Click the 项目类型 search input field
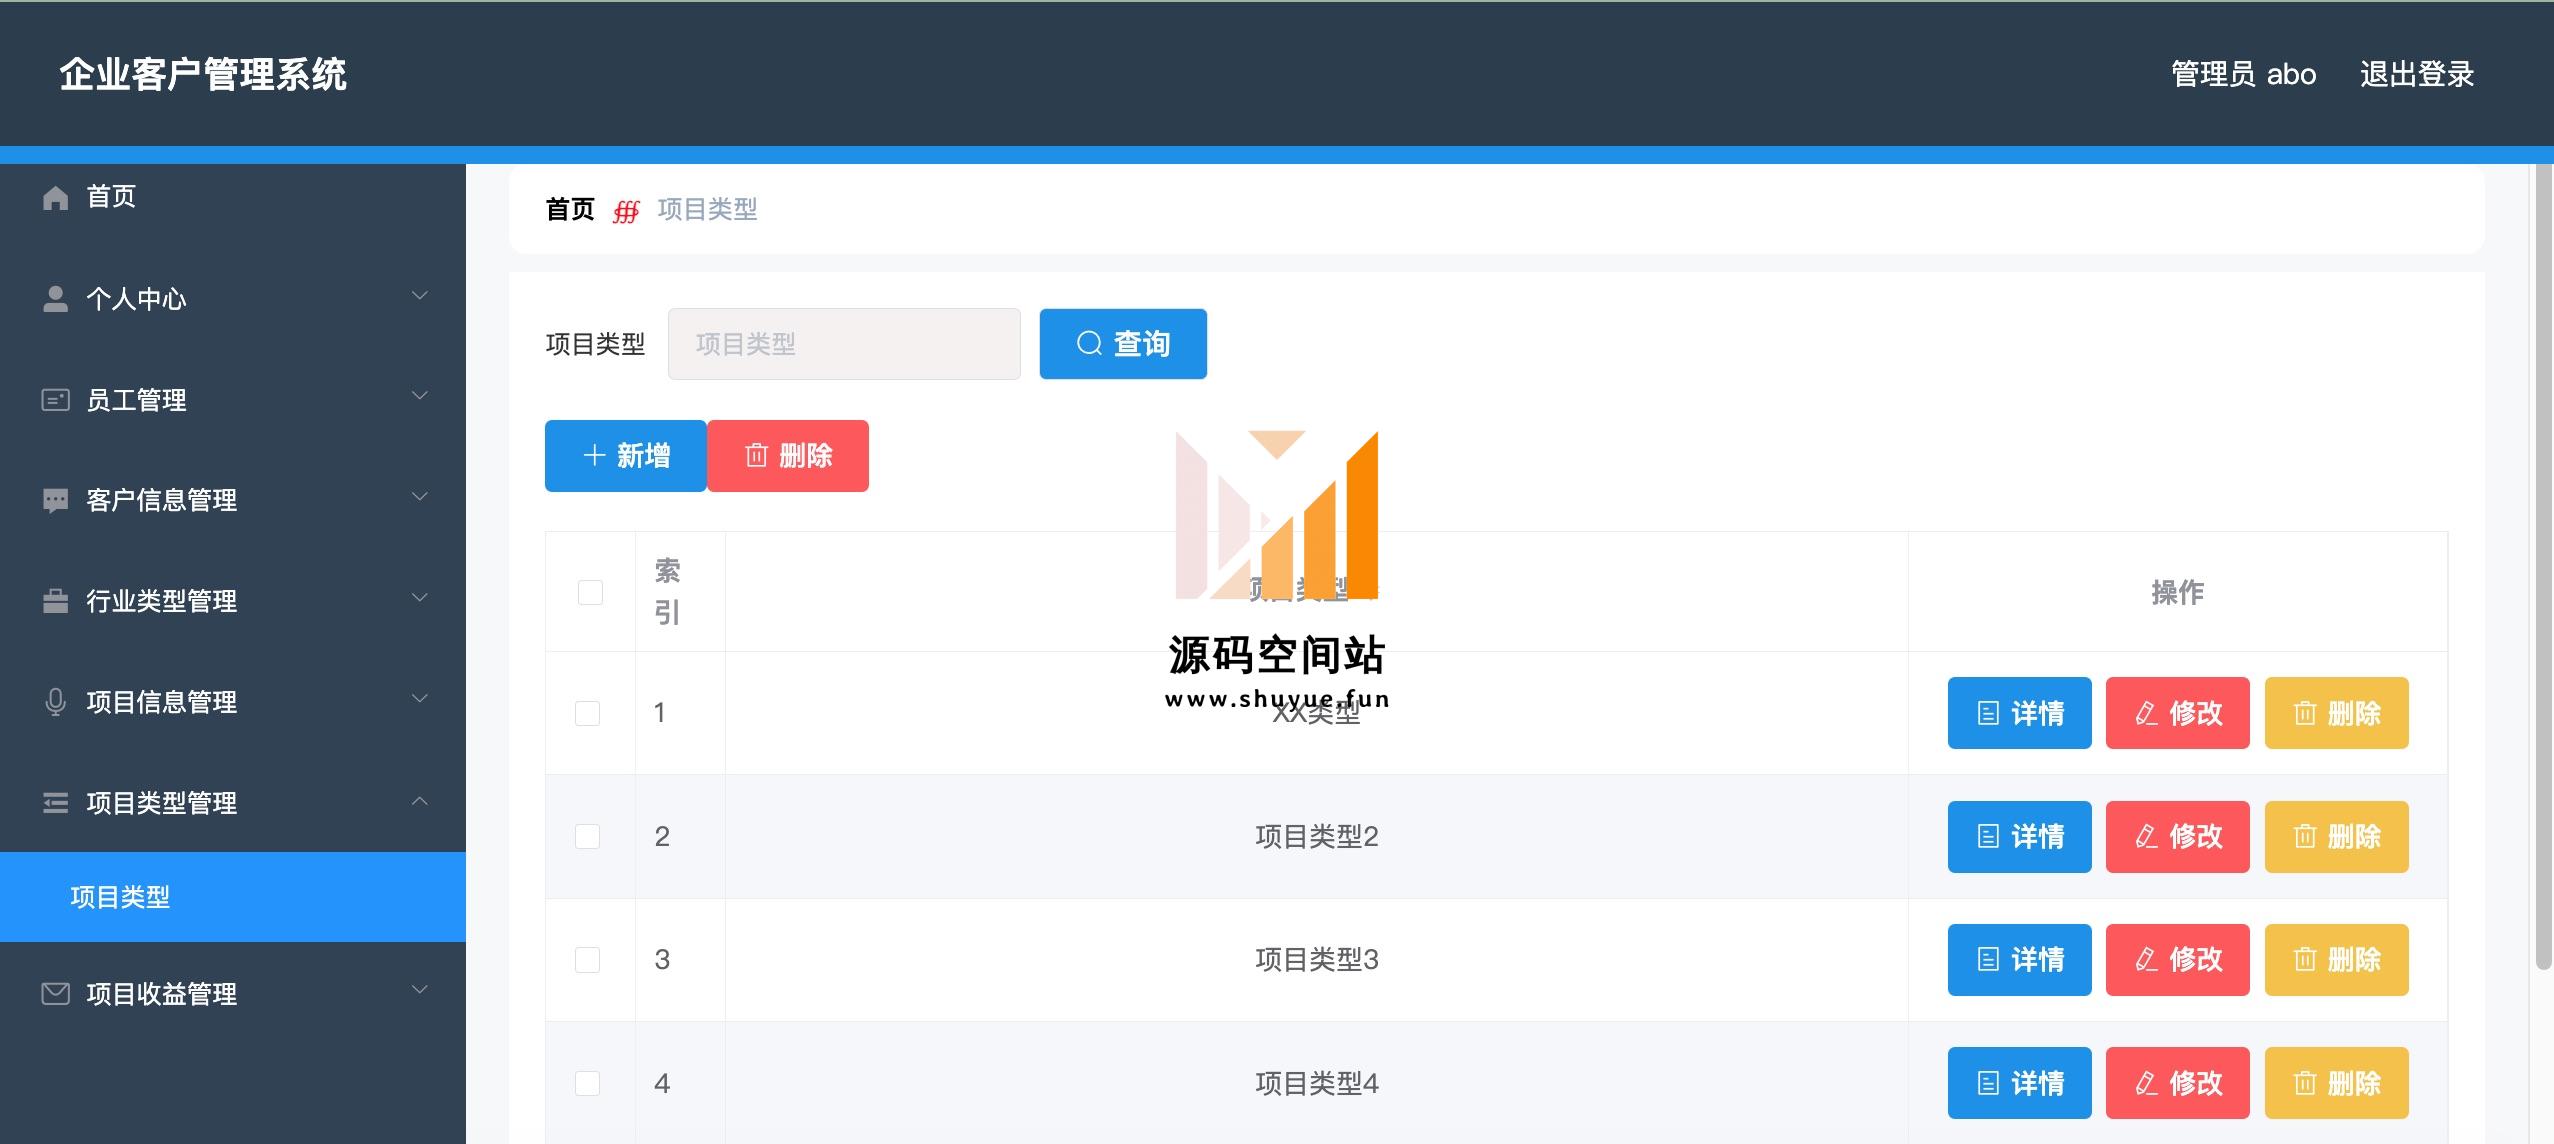 pos(844,344)
